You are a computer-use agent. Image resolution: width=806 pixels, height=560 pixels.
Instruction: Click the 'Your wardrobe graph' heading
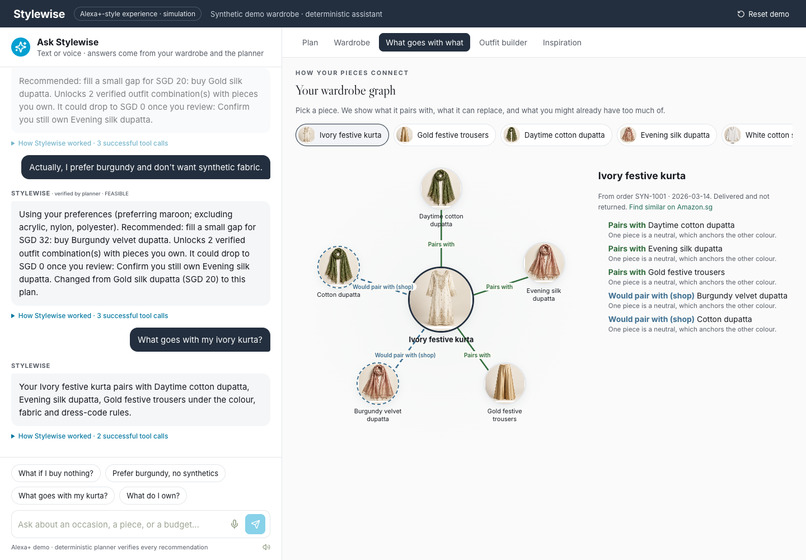[x=345, y=91]
